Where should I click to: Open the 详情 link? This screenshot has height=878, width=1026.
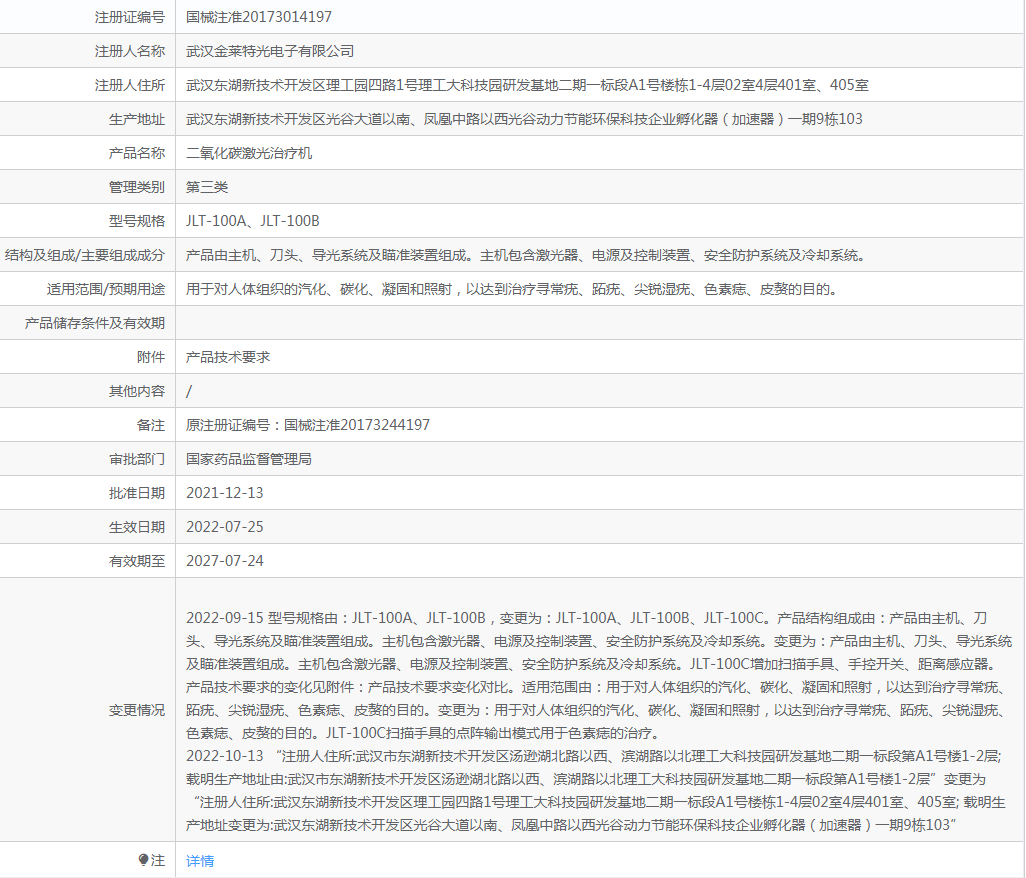pyautogui.click(x=200, y=861)
